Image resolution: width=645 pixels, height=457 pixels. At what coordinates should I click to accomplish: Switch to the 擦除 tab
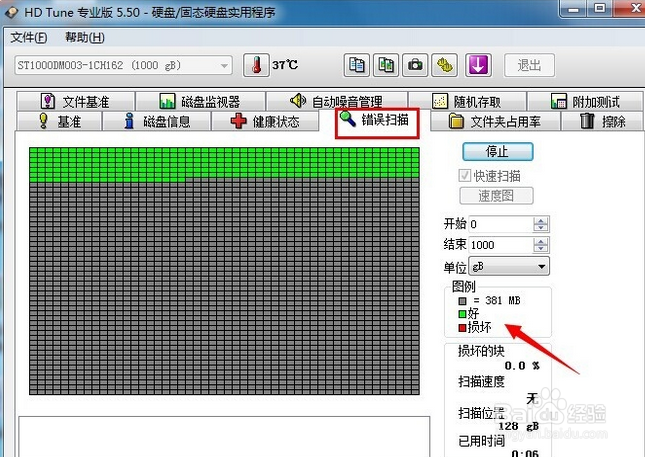click(602, 121)
